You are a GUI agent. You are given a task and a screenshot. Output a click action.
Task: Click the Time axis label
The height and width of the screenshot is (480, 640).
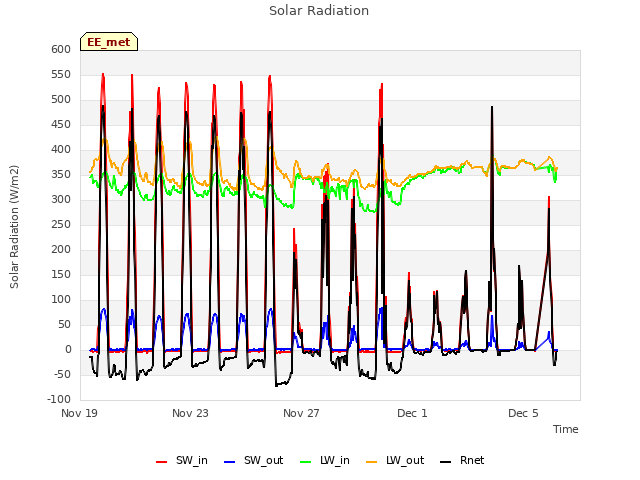pyautogui.click(x=566, y=429)
